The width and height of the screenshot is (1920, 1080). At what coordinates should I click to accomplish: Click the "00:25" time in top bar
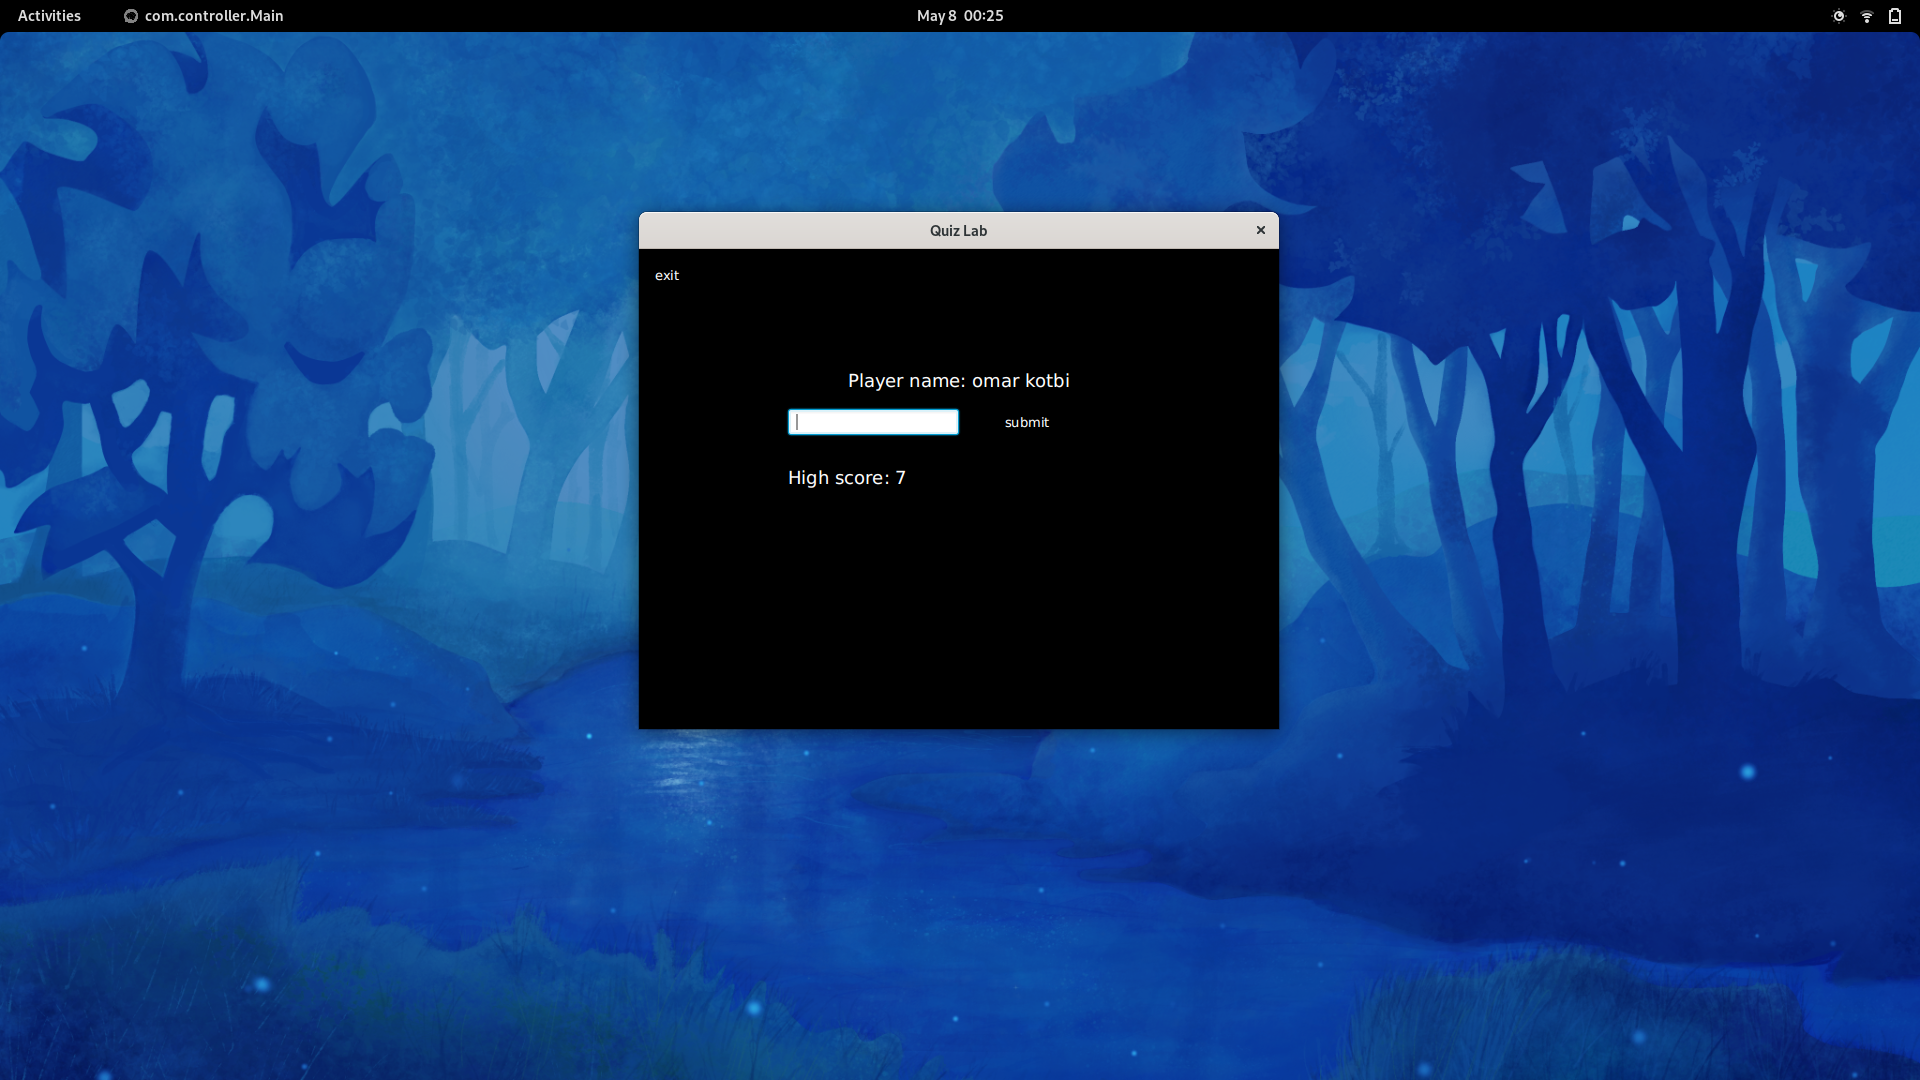coord(983,16)
